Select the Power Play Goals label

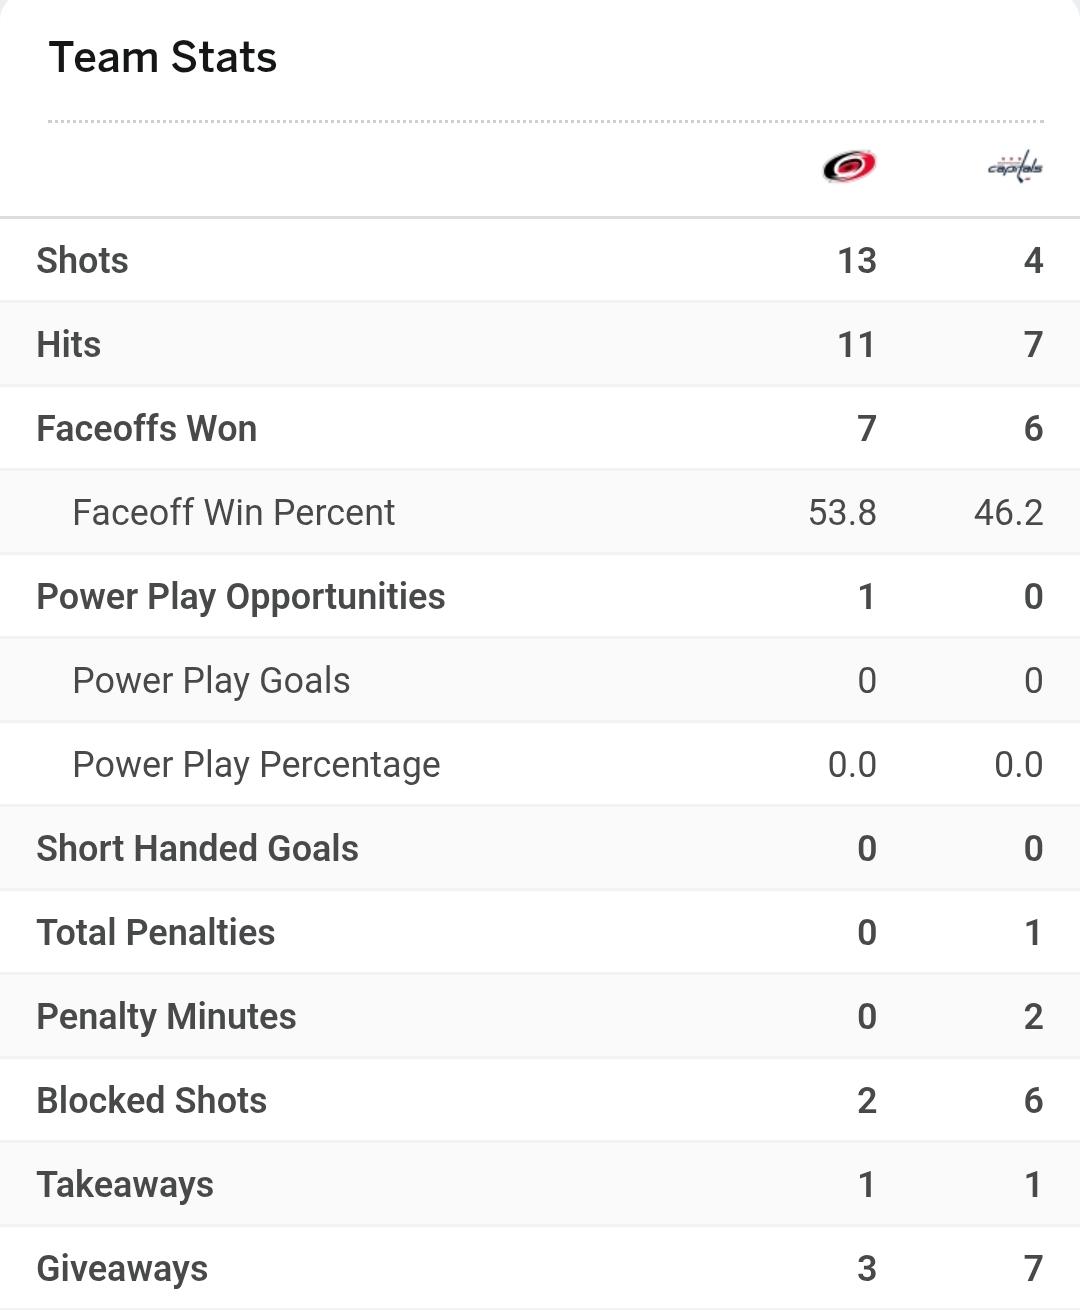coord(212,681)
